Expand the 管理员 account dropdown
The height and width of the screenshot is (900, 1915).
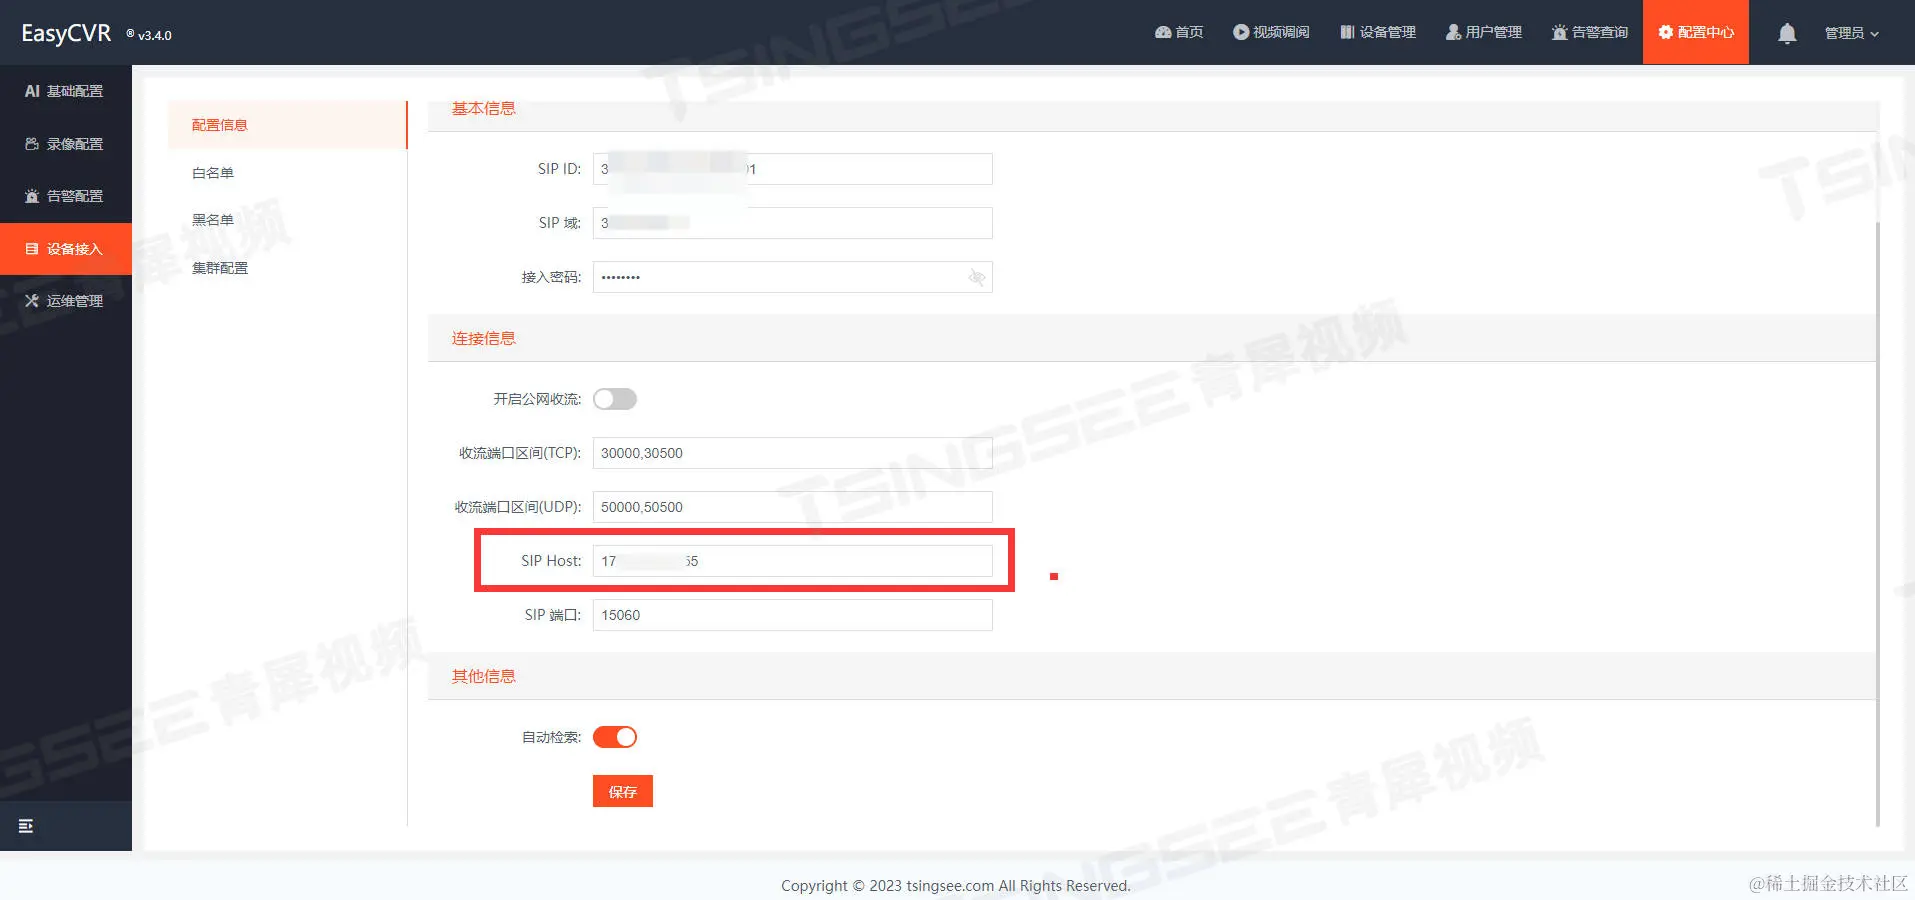pyautogui.click(x=1851, y=33)
